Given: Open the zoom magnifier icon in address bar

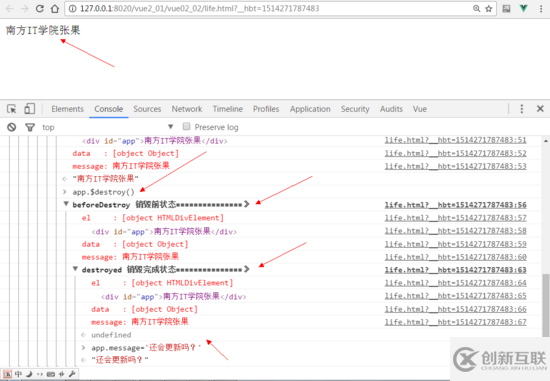Looking at the screenshot, I should point(476,8).
